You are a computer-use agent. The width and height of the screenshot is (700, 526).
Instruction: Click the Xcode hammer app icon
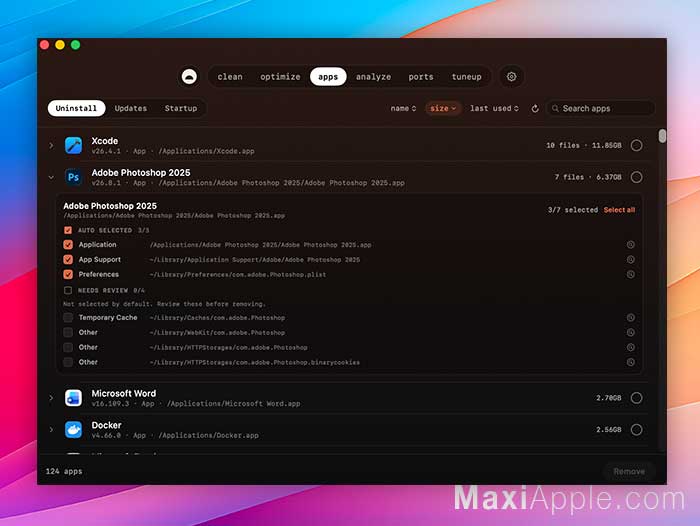(73, 146)
